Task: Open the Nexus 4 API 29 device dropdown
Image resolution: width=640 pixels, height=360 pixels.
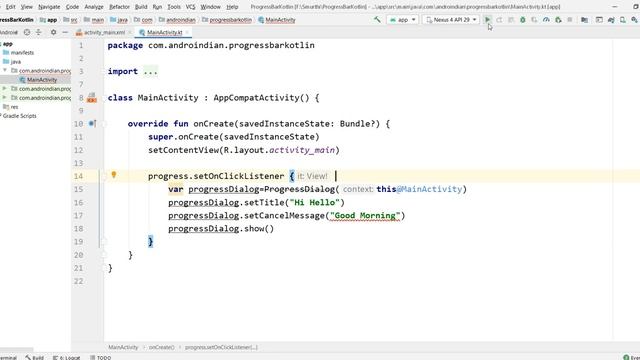Action: pos(451,20)
